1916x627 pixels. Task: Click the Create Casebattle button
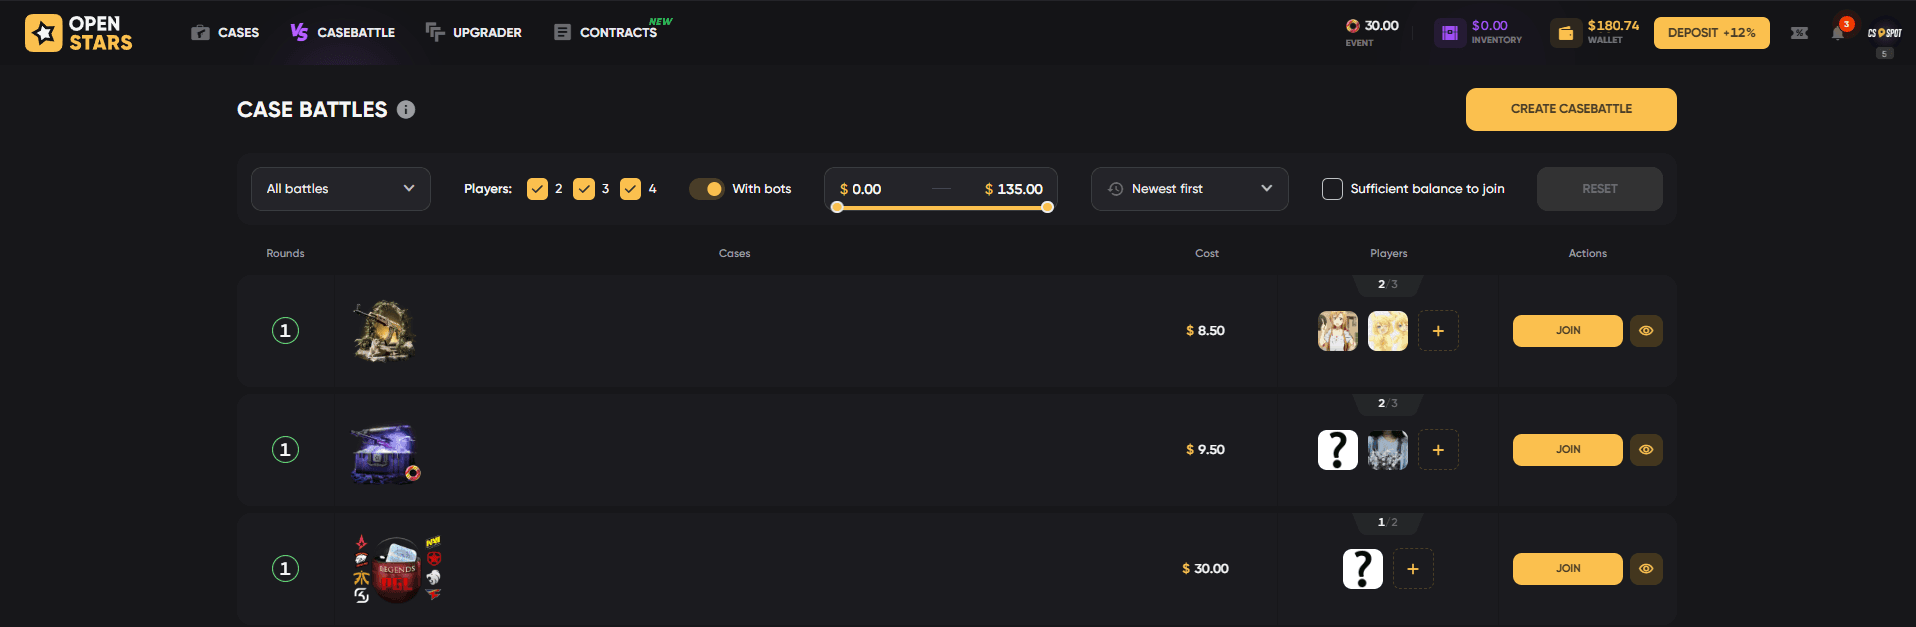pyautogui.click(x=1571, y=109)
